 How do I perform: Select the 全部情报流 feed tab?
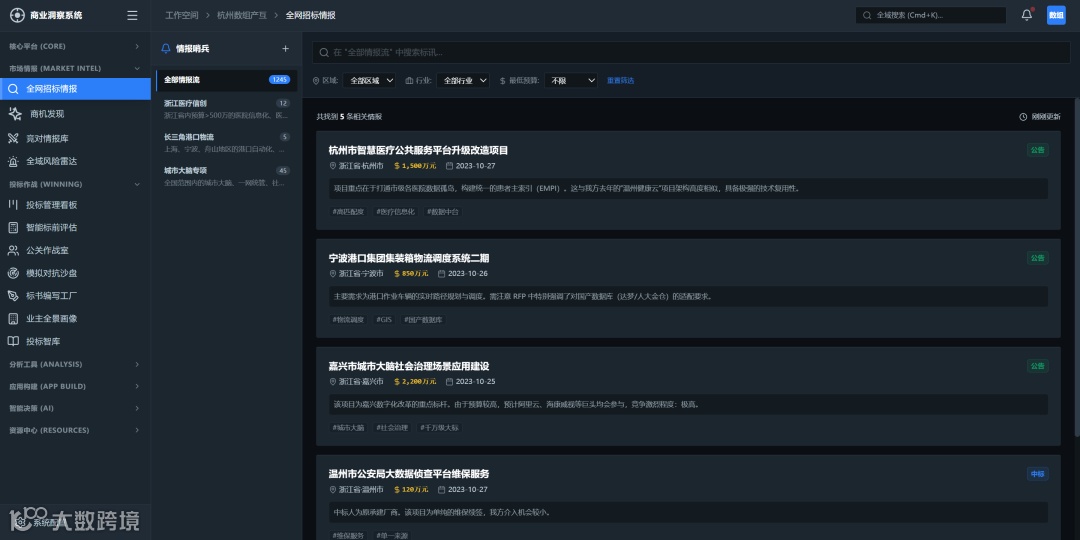(227, 80)
